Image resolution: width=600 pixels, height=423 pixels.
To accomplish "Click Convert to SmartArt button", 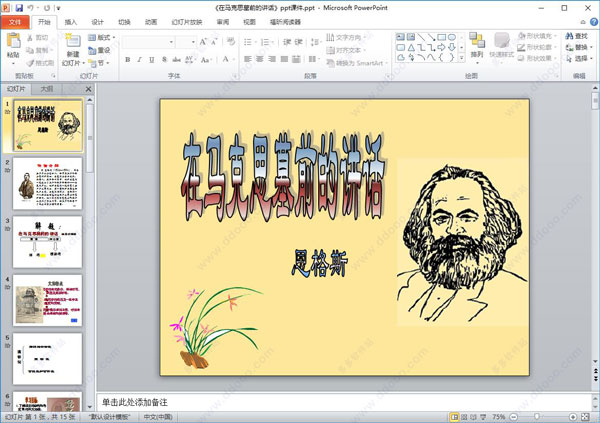I will tap(357, 63).
